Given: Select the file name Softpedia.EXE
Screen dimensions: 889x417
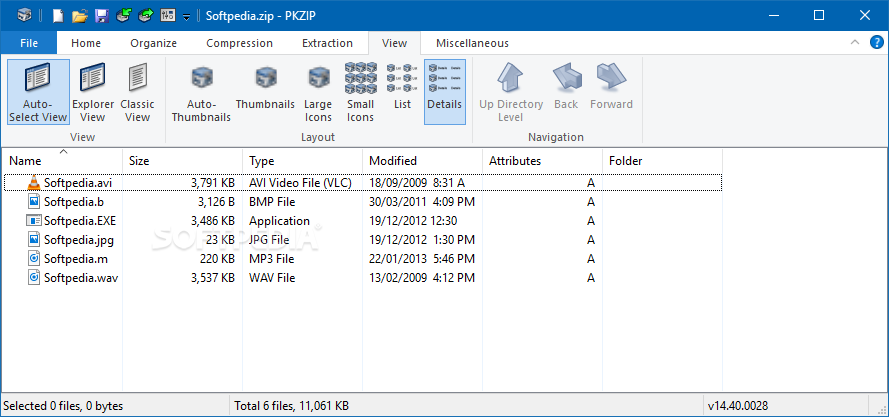Looking at the screenshot, I should pos(80,221).
